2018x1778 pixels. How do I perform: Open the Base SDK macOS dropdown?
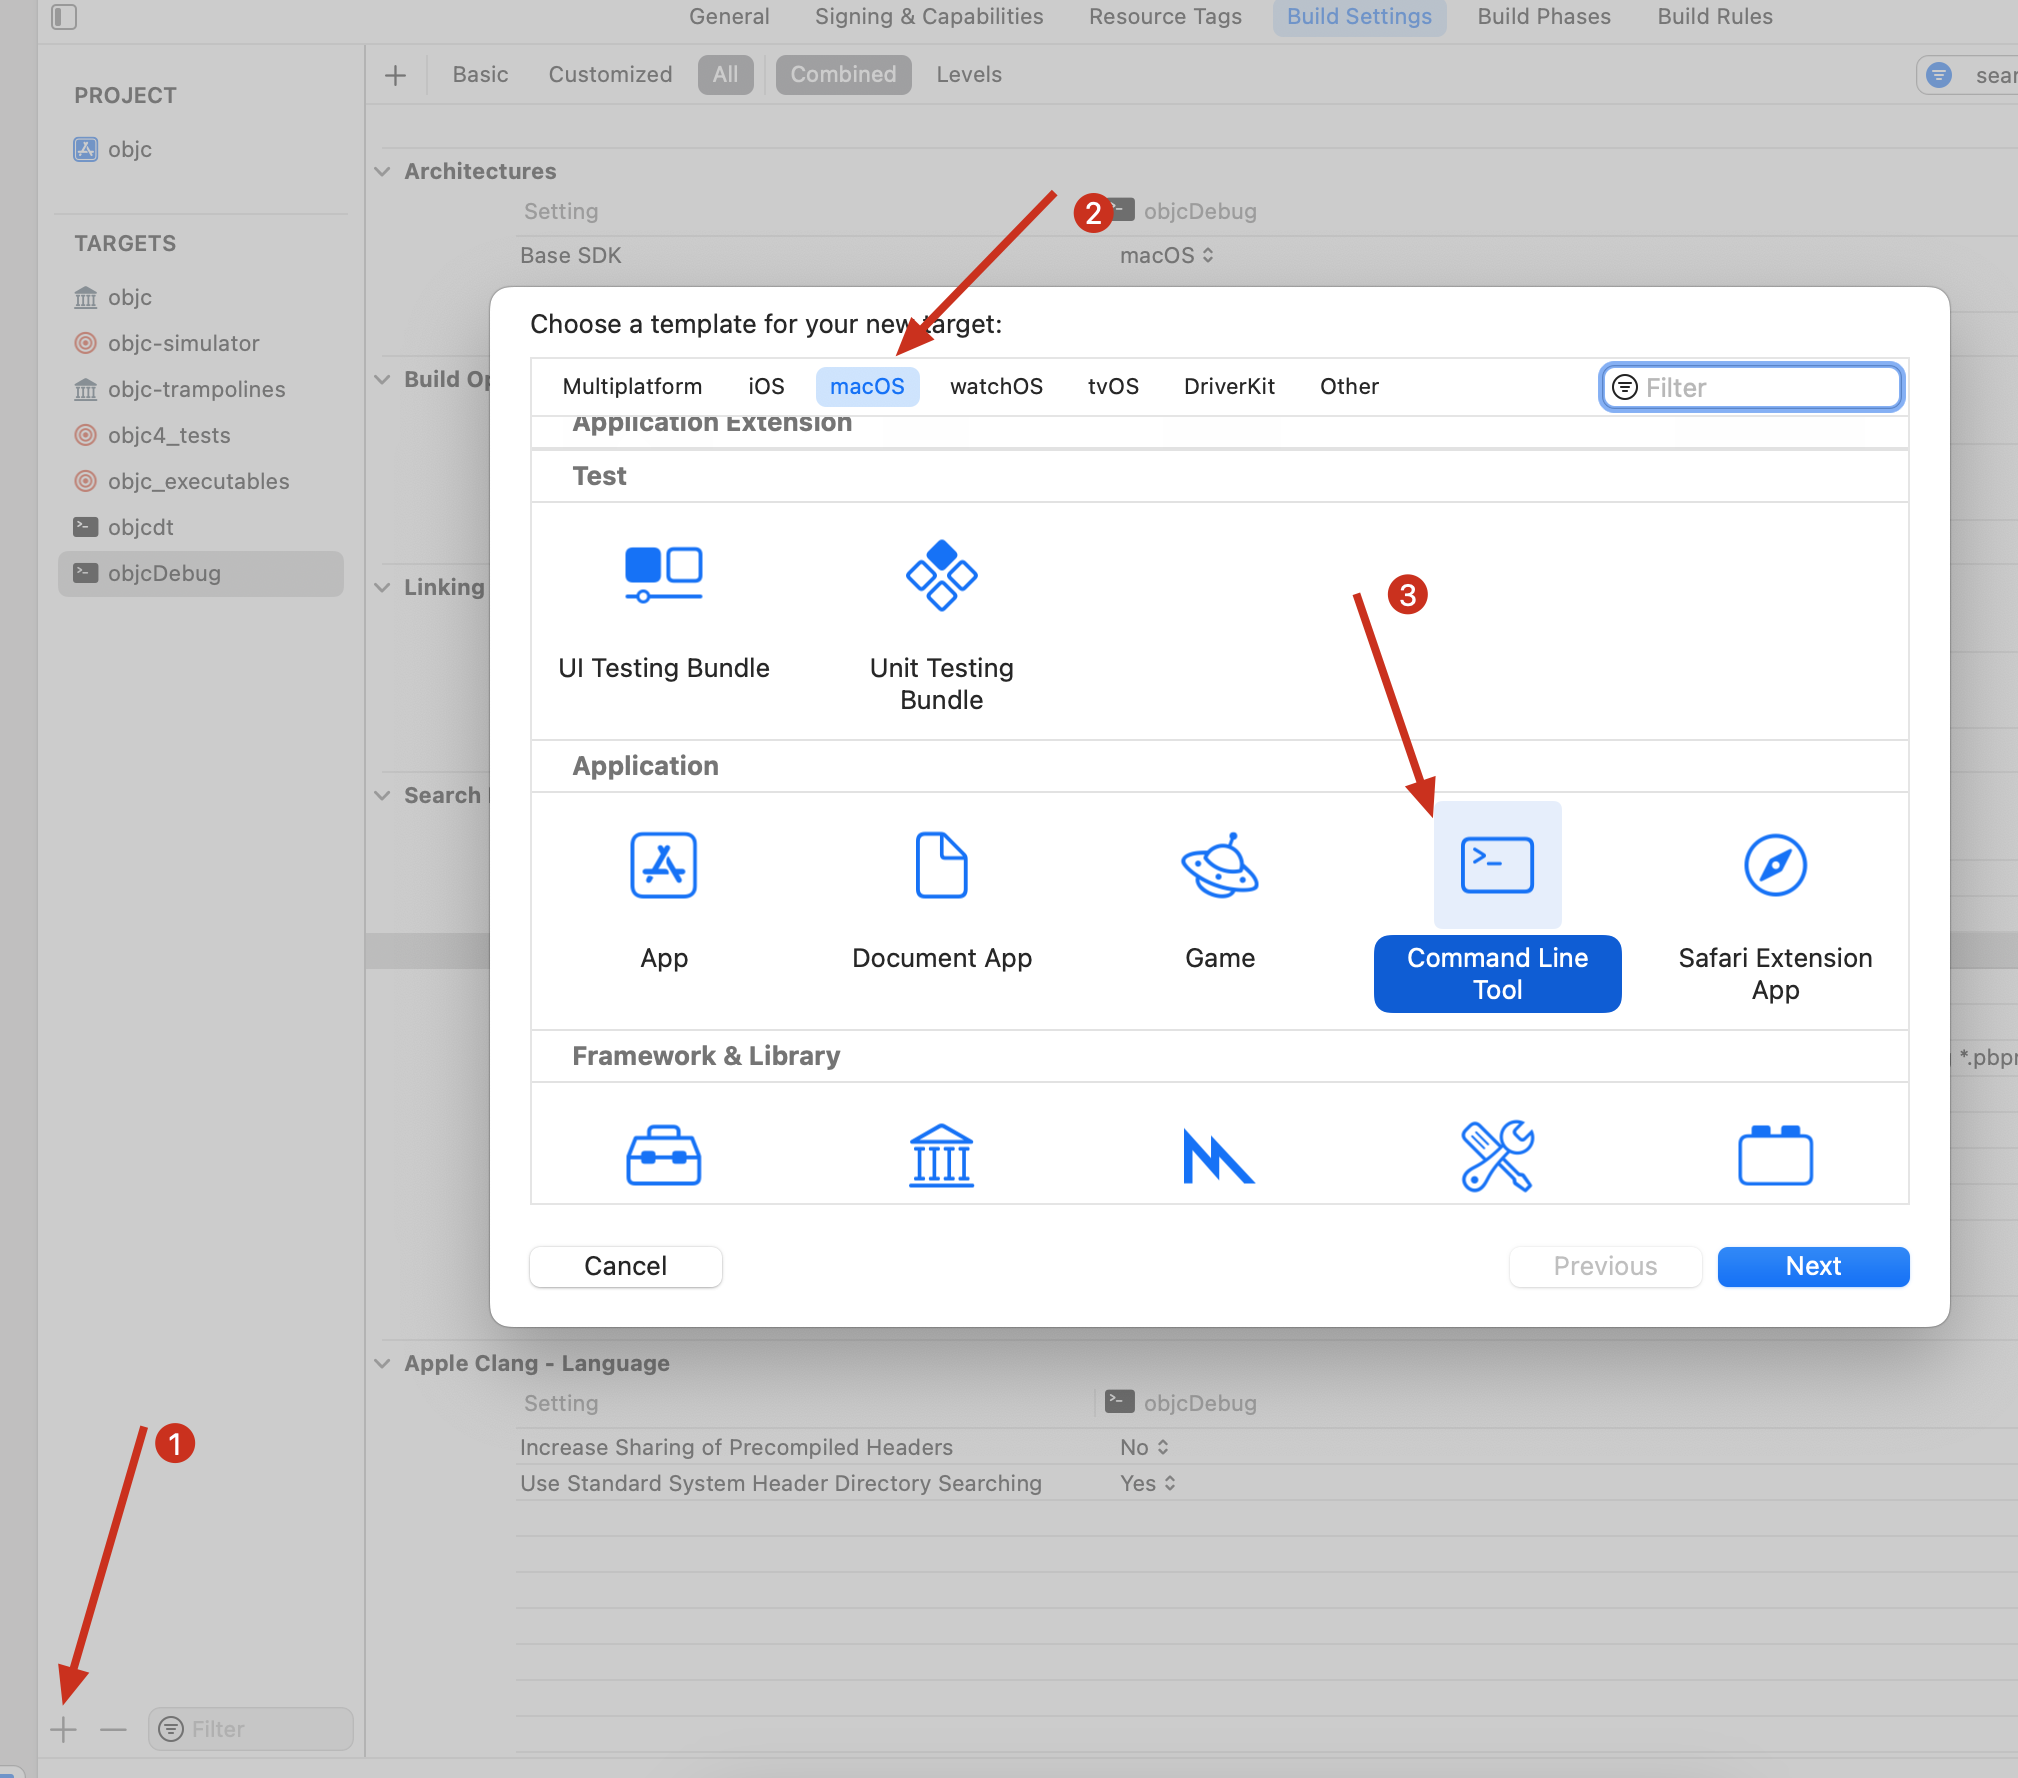1166,255
